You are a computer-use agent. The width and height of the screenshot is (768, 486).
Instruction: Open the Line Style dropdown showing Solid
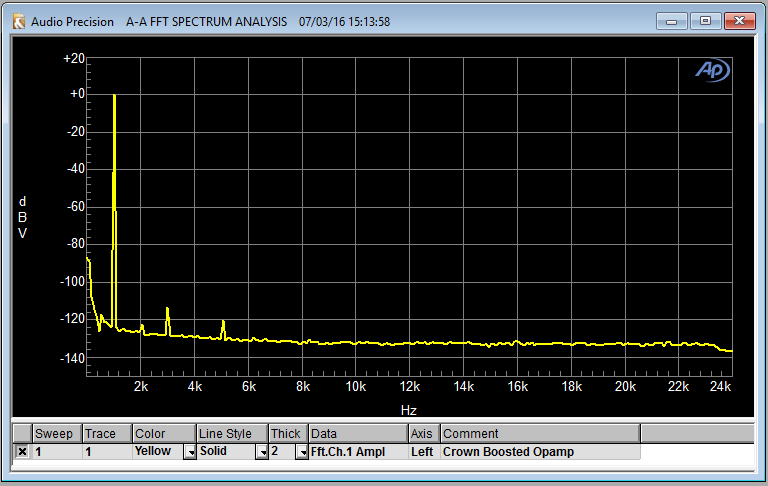tap(262, 452)
